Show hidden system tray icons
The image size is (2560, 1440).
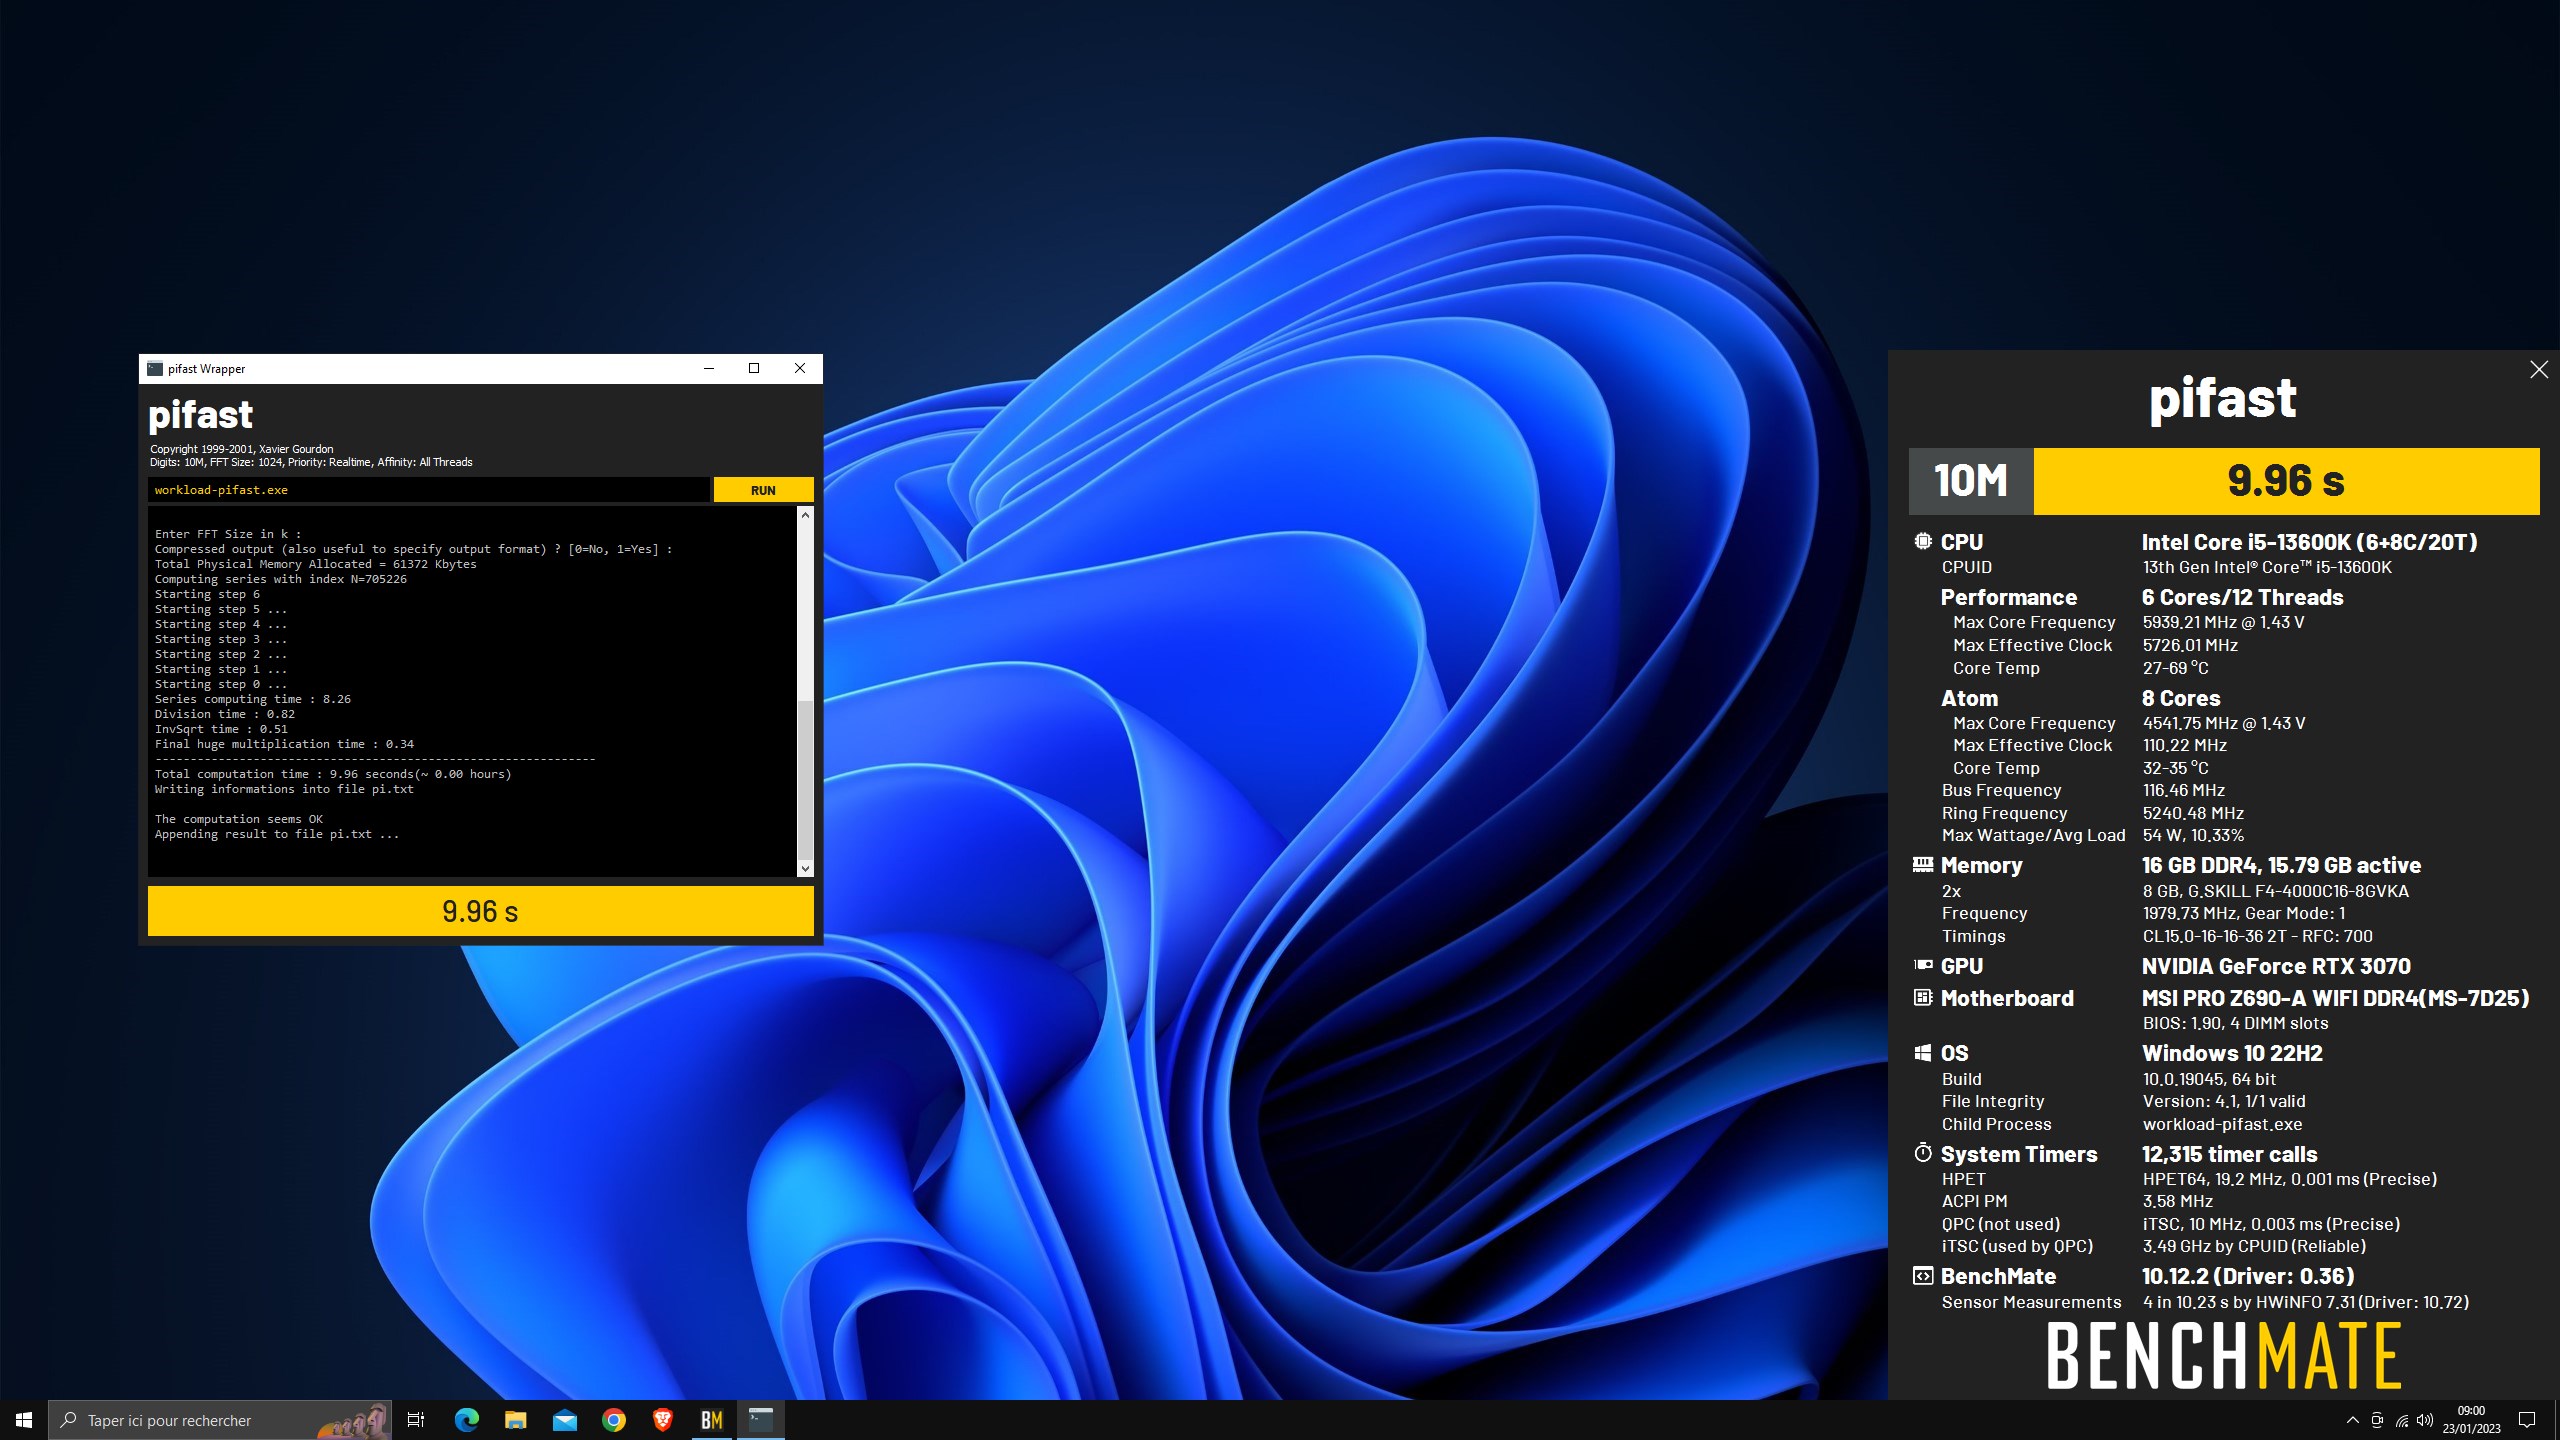pyautogui.click(x=2352, y=1420)
